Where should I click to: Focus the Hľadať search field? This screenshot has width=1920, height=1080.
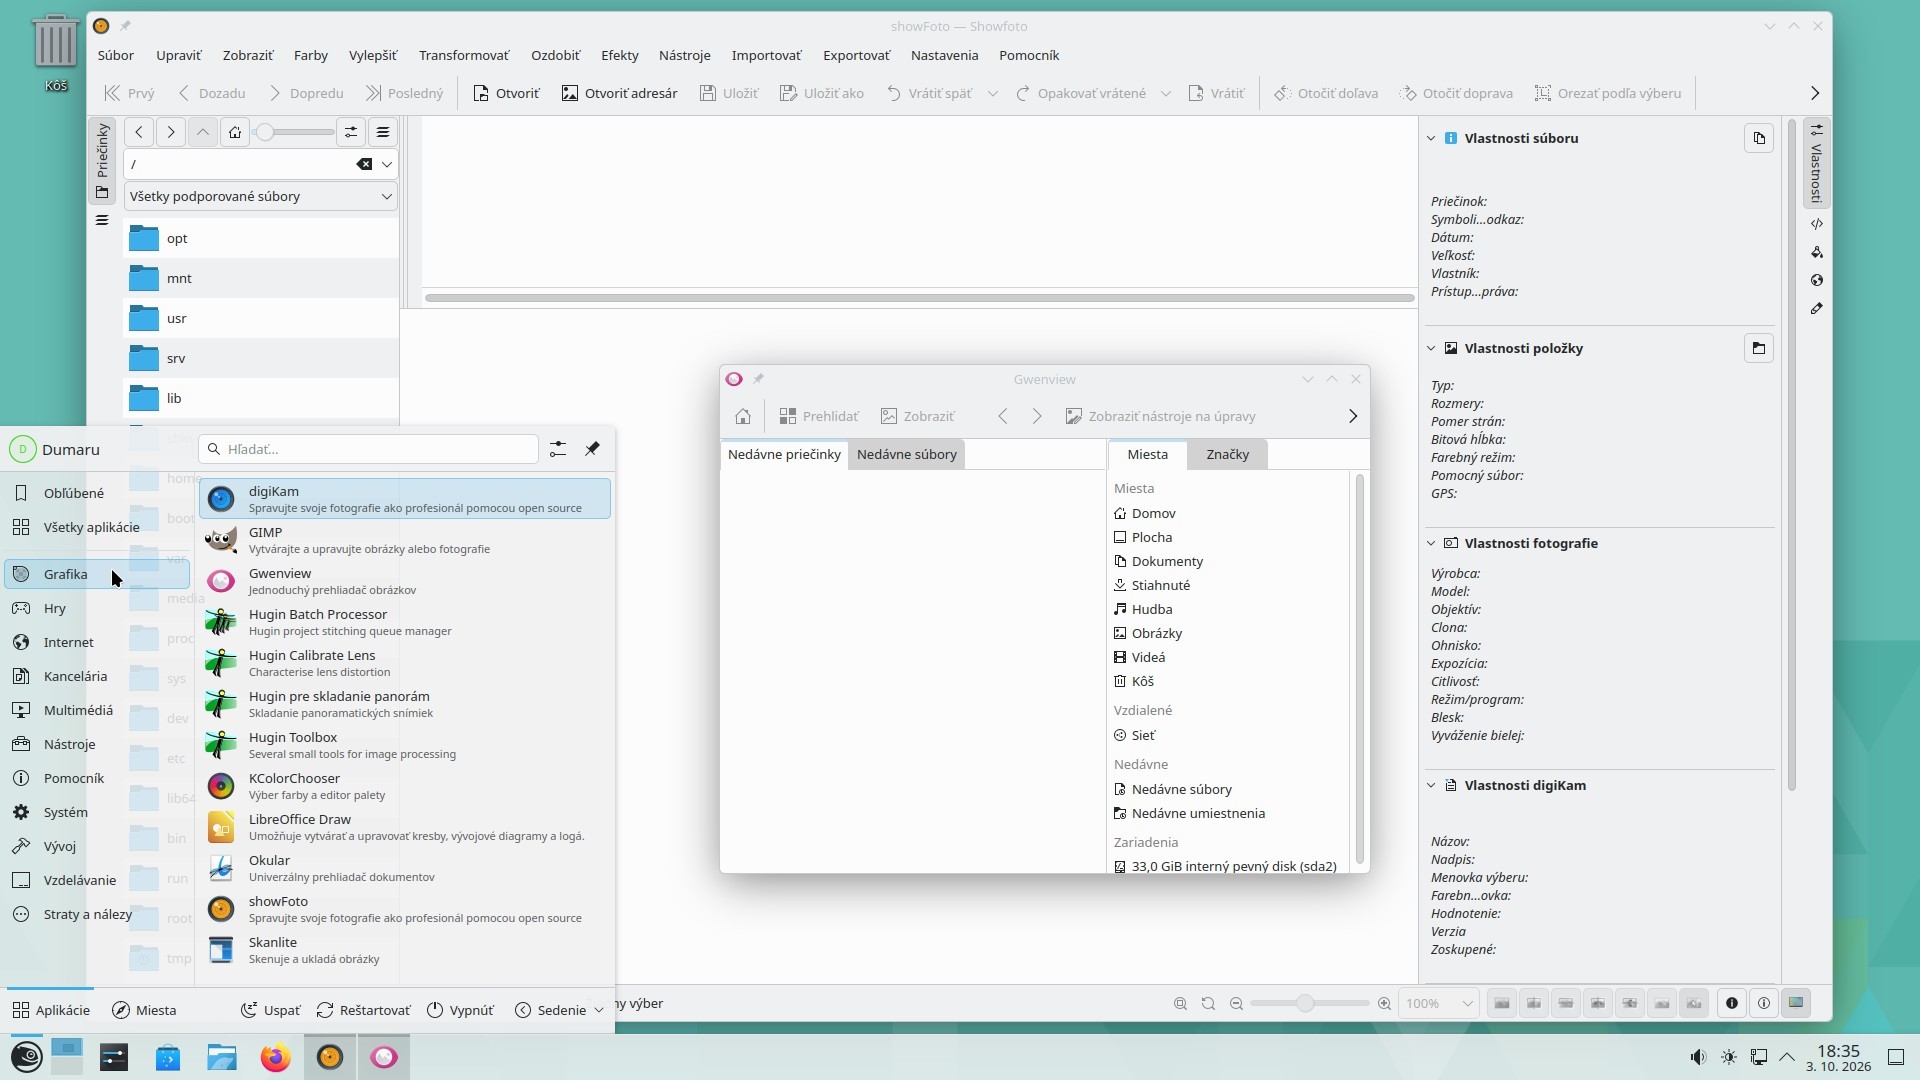(x=368, y=449)
